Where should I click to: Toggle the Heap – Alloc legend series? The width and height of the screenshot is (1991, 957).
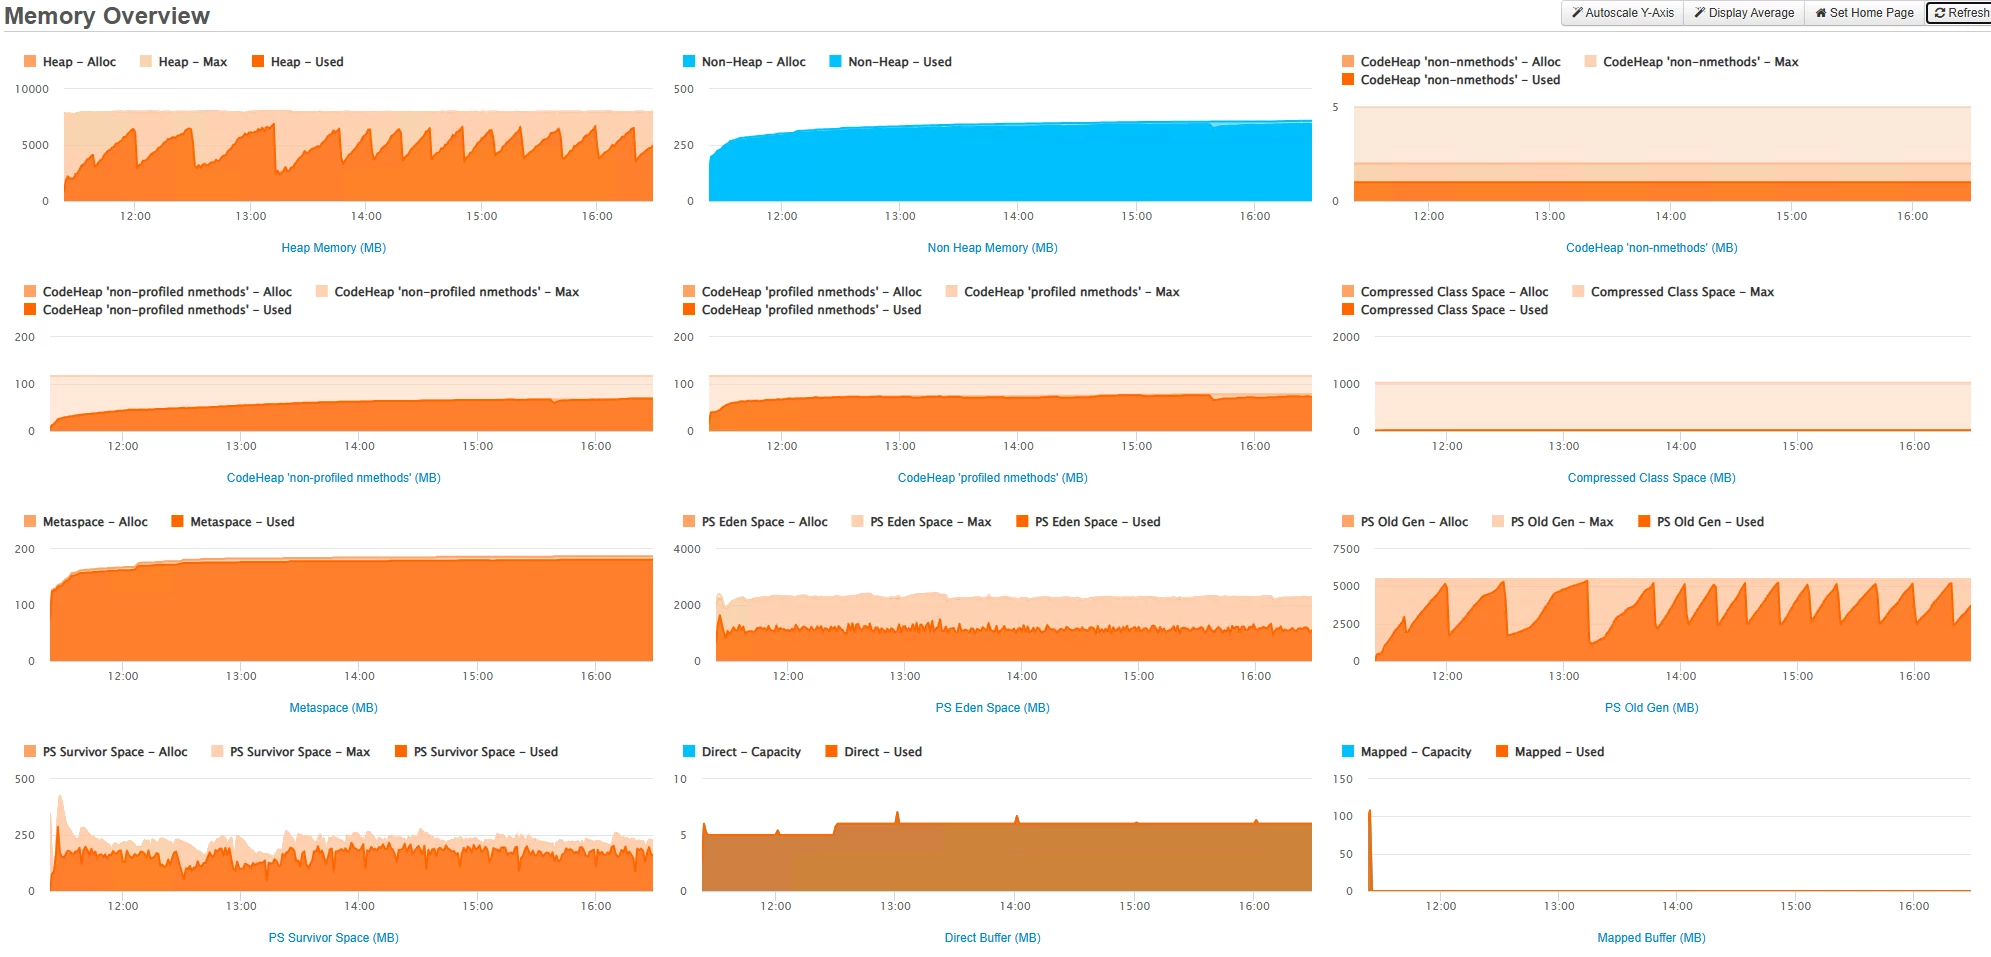(70, 62)
